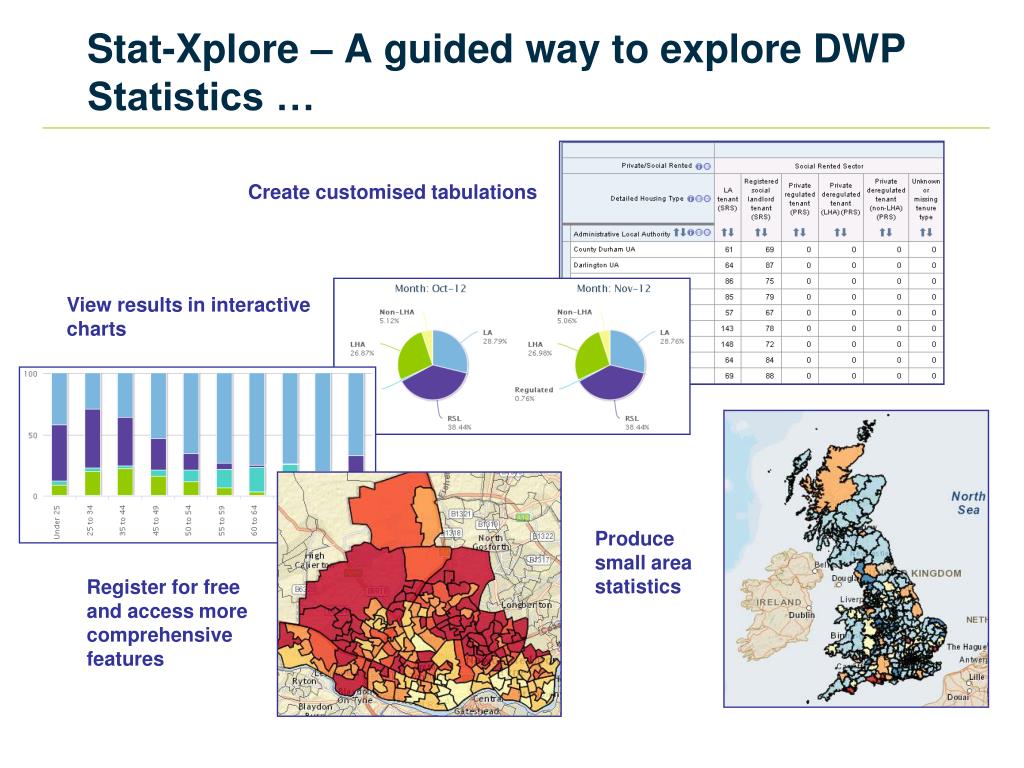Click the View results in interactive charts caption
1024x768 pixels.
click(x=188, y=317)
